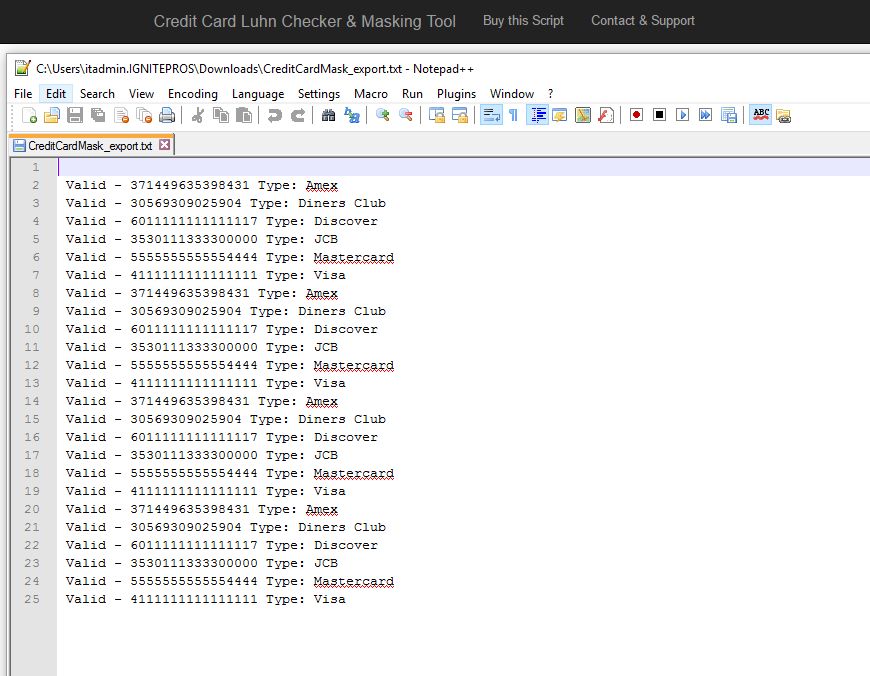870x676 pixels.
Task: Click the New file toolbar icon
Action: click(x=29, y=115)
